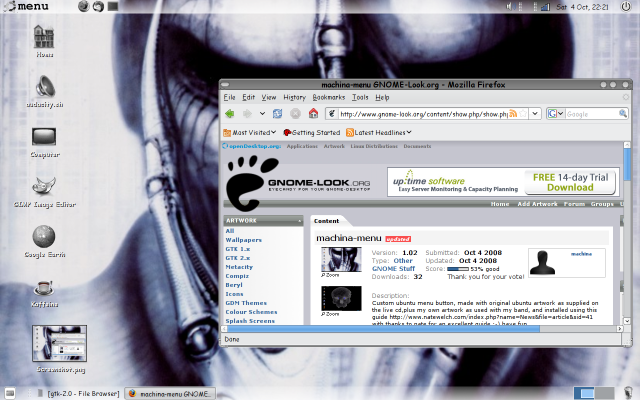Open the GNOME Stuff category link
640x400 pixels.
(x=393, y=269)
